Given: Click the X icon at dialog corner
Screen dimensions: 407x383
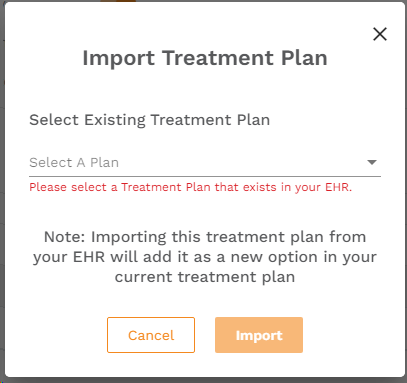Looking at the screenshot, I should [380, 34].
